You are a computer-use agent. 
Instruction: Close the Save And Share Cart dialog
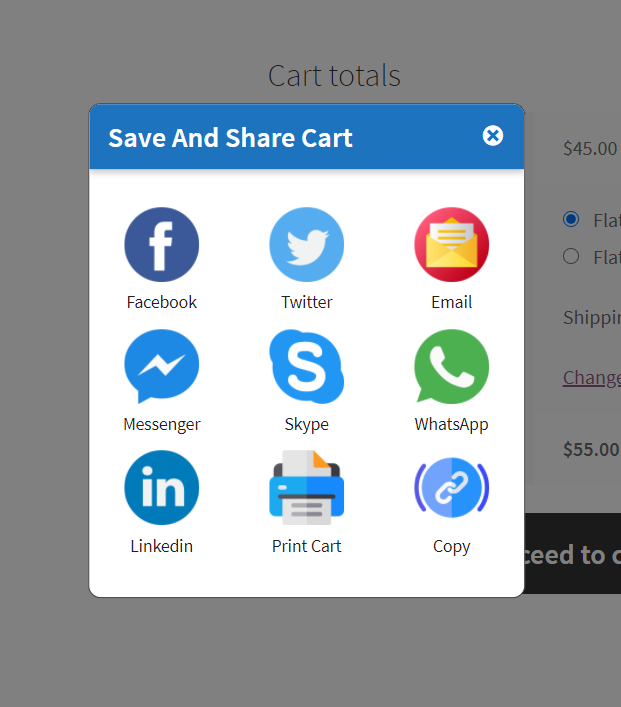click(x=493, y=136)
